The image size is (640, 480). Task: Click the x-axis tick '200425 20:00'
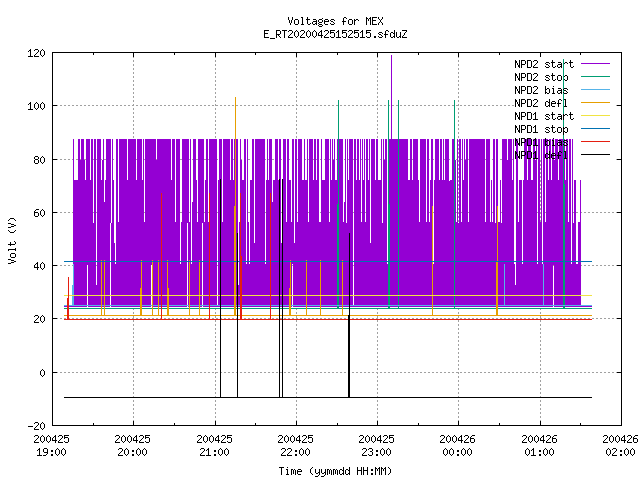pos(132,446)
